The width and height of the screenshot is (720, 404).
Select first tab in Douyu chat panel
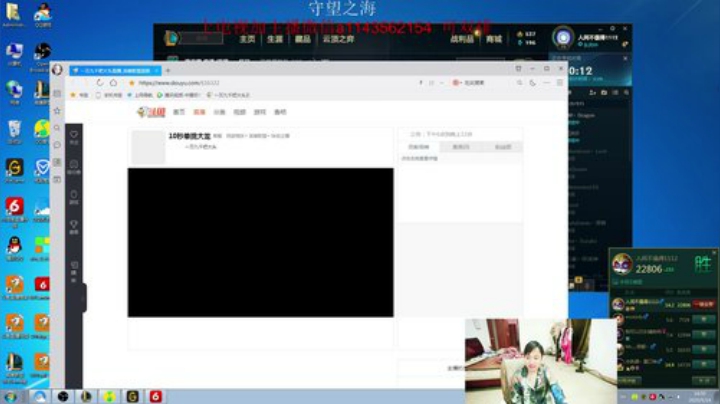point(418,147)
